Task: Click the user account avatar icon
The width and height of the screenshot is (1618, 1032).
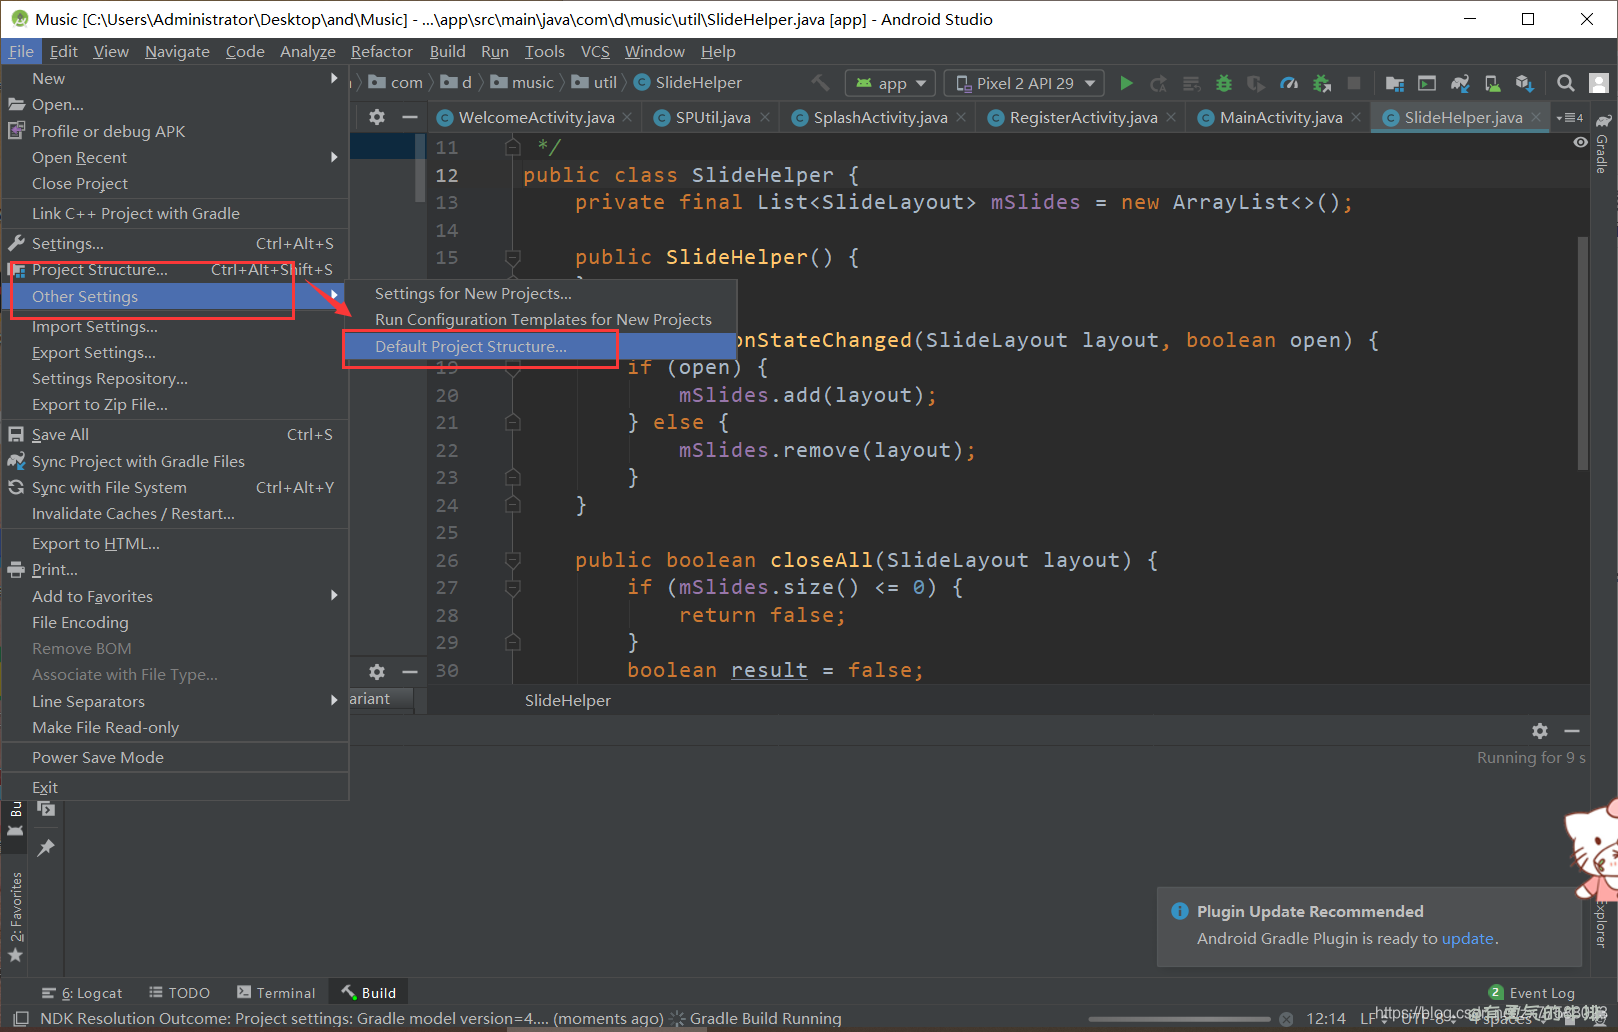Action: click(x=1598, y=83)
